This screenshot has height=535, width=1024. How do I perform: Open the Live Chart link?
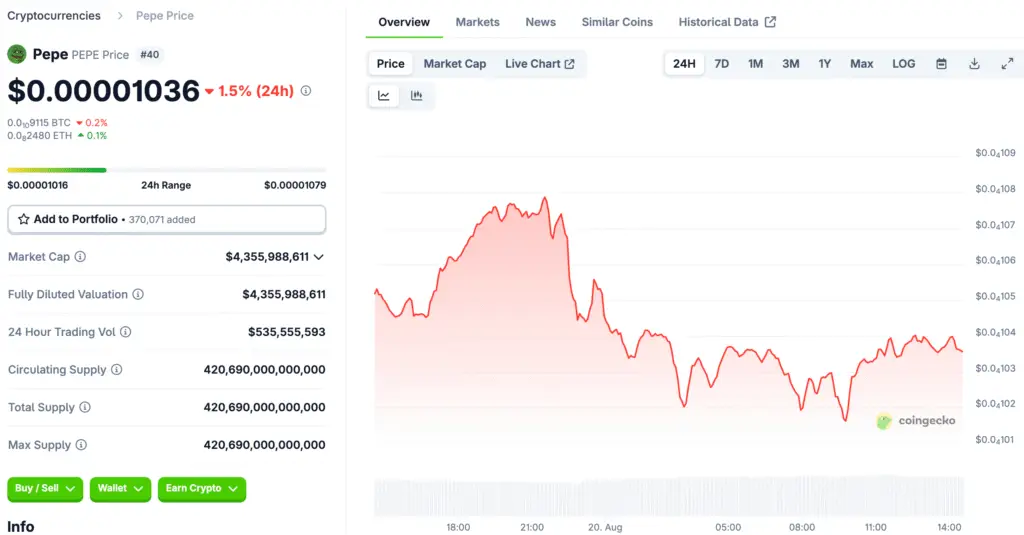[x=539, y=64]
